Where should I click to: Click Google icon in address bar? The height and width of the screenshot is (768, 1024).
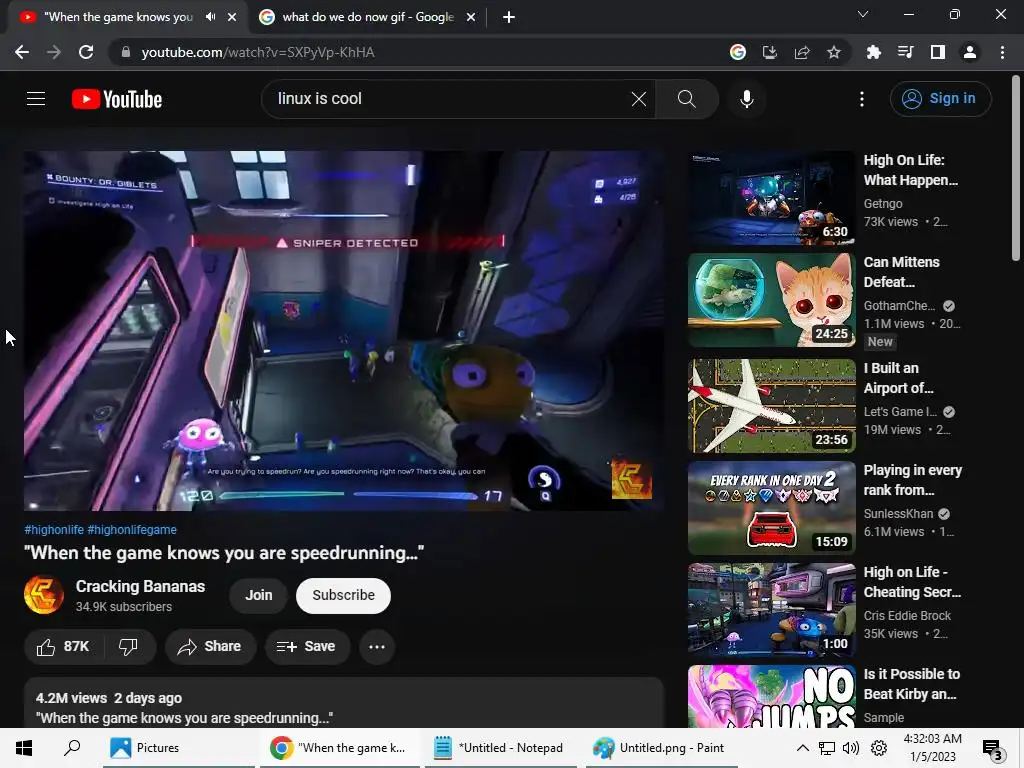737,52
